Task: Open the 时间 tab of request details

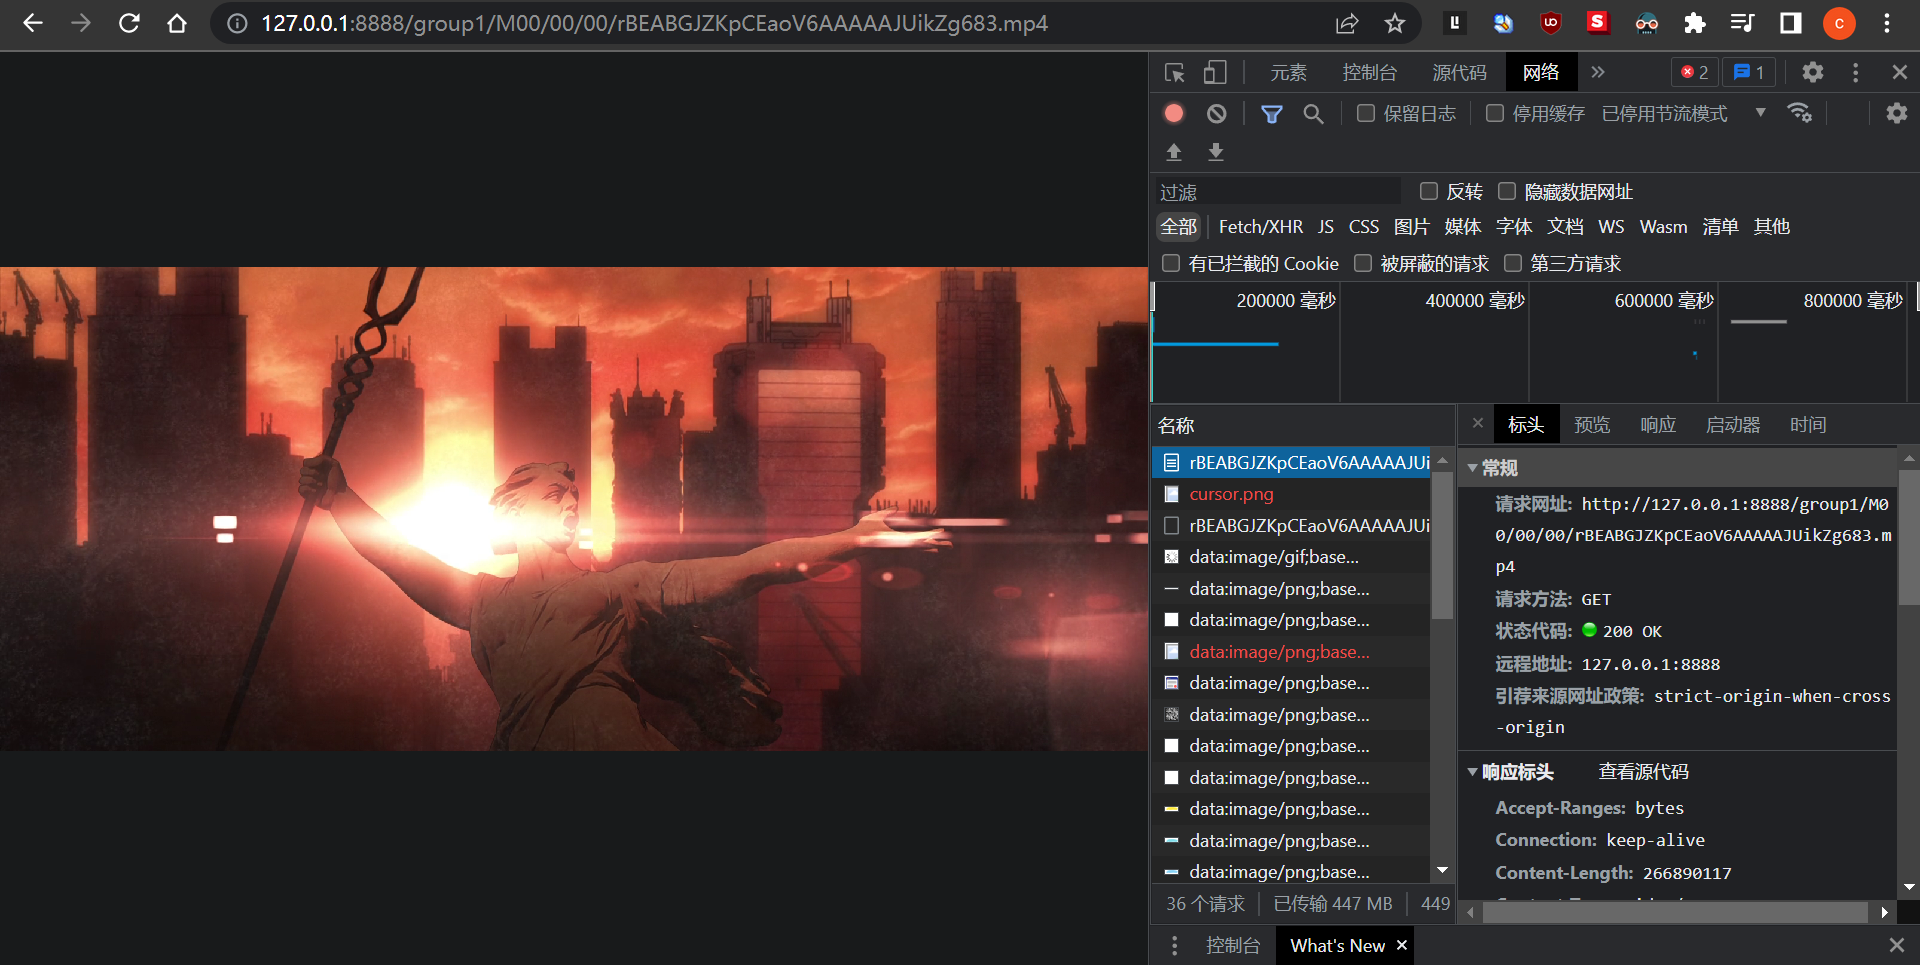Action: click(1808, 425)
